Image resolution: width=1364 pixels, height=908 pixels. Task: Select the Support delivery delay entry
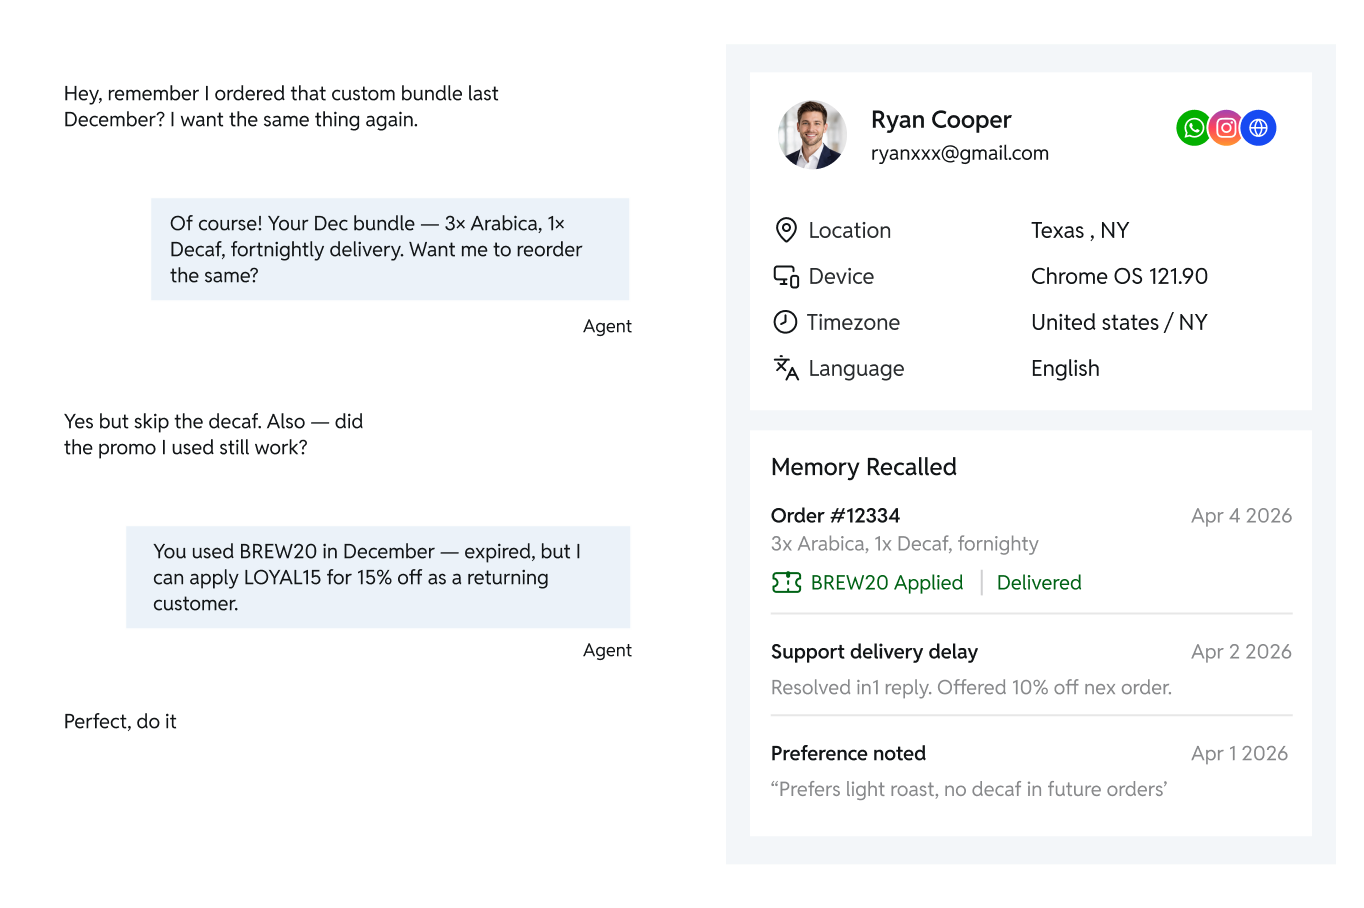tap(874, 652)
